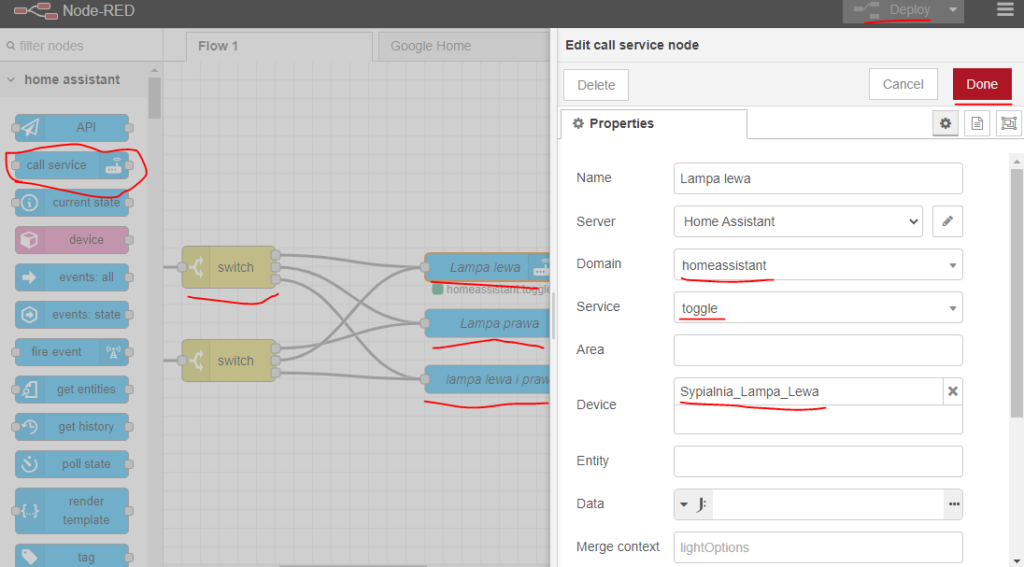Screen dimensions: 1024x567
Task: Switch to the Google Home tab
Action: pos(430,46)
